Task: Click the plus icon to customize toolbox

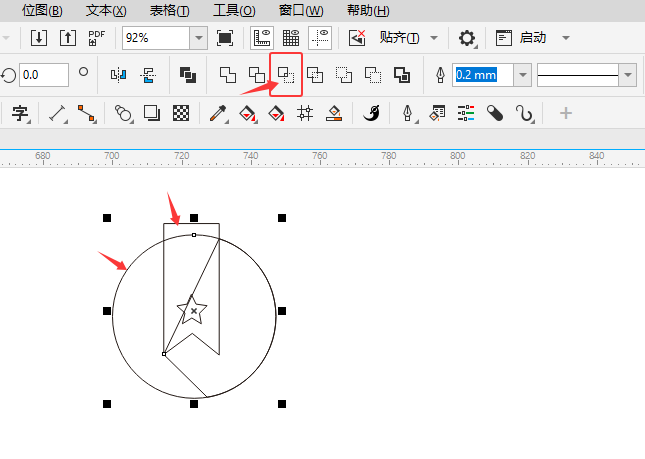Action: point(566,113)
